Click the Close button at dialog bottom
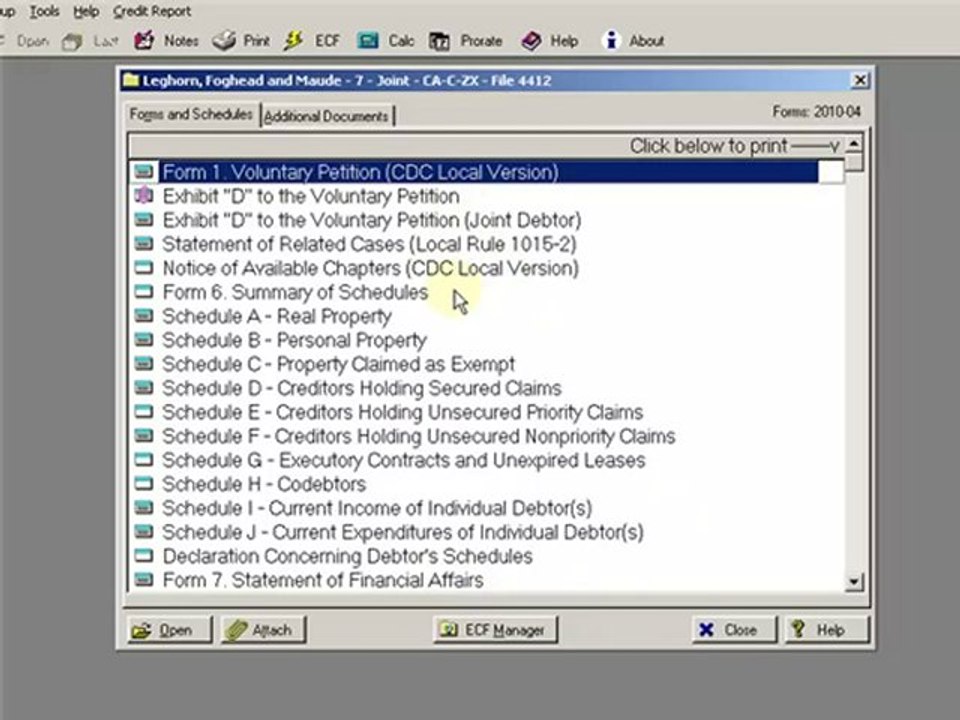 (734, 630)
